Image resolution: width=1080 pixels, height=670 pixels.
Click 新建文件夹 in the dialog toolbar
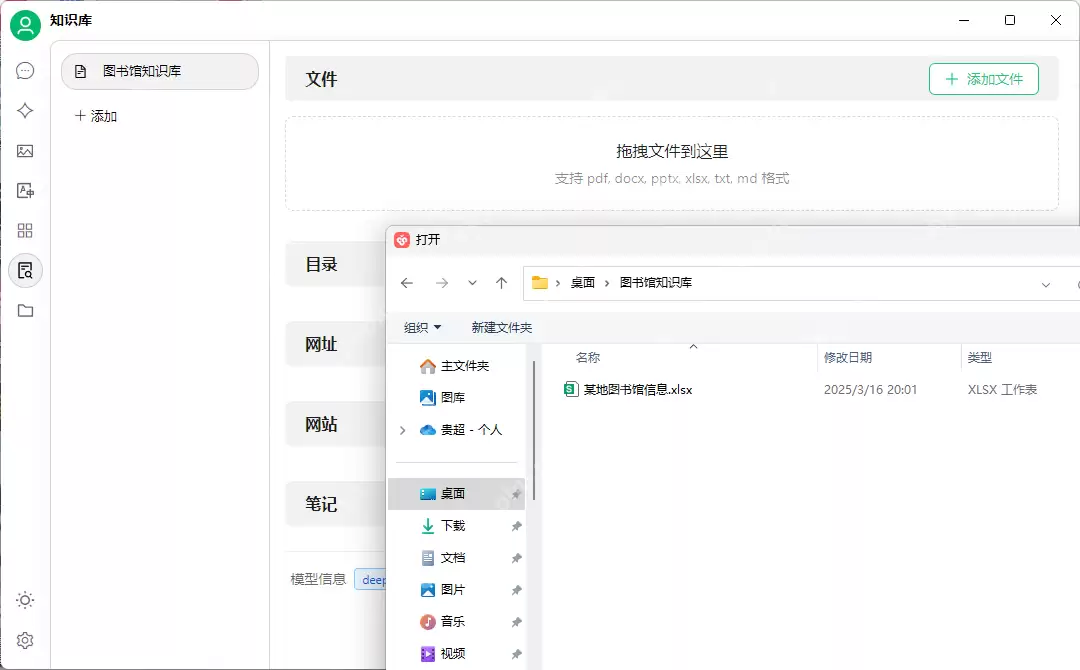[x=500, y=327]
